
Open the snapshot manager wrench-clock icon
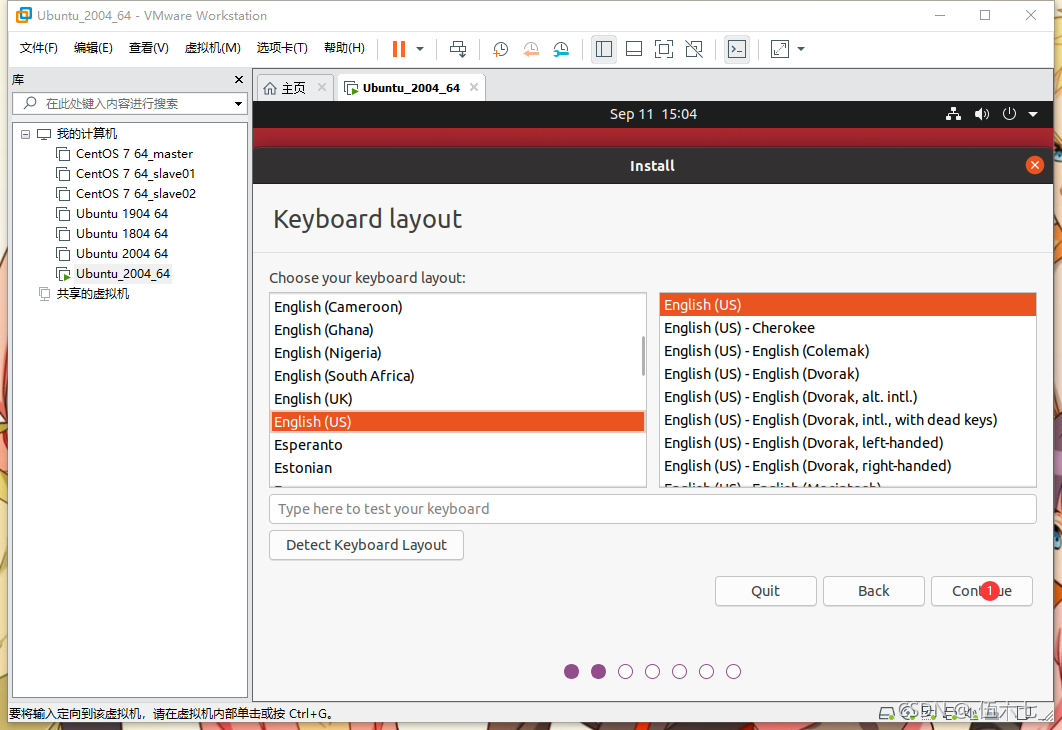pyautogui.click(x=561, y=49)
